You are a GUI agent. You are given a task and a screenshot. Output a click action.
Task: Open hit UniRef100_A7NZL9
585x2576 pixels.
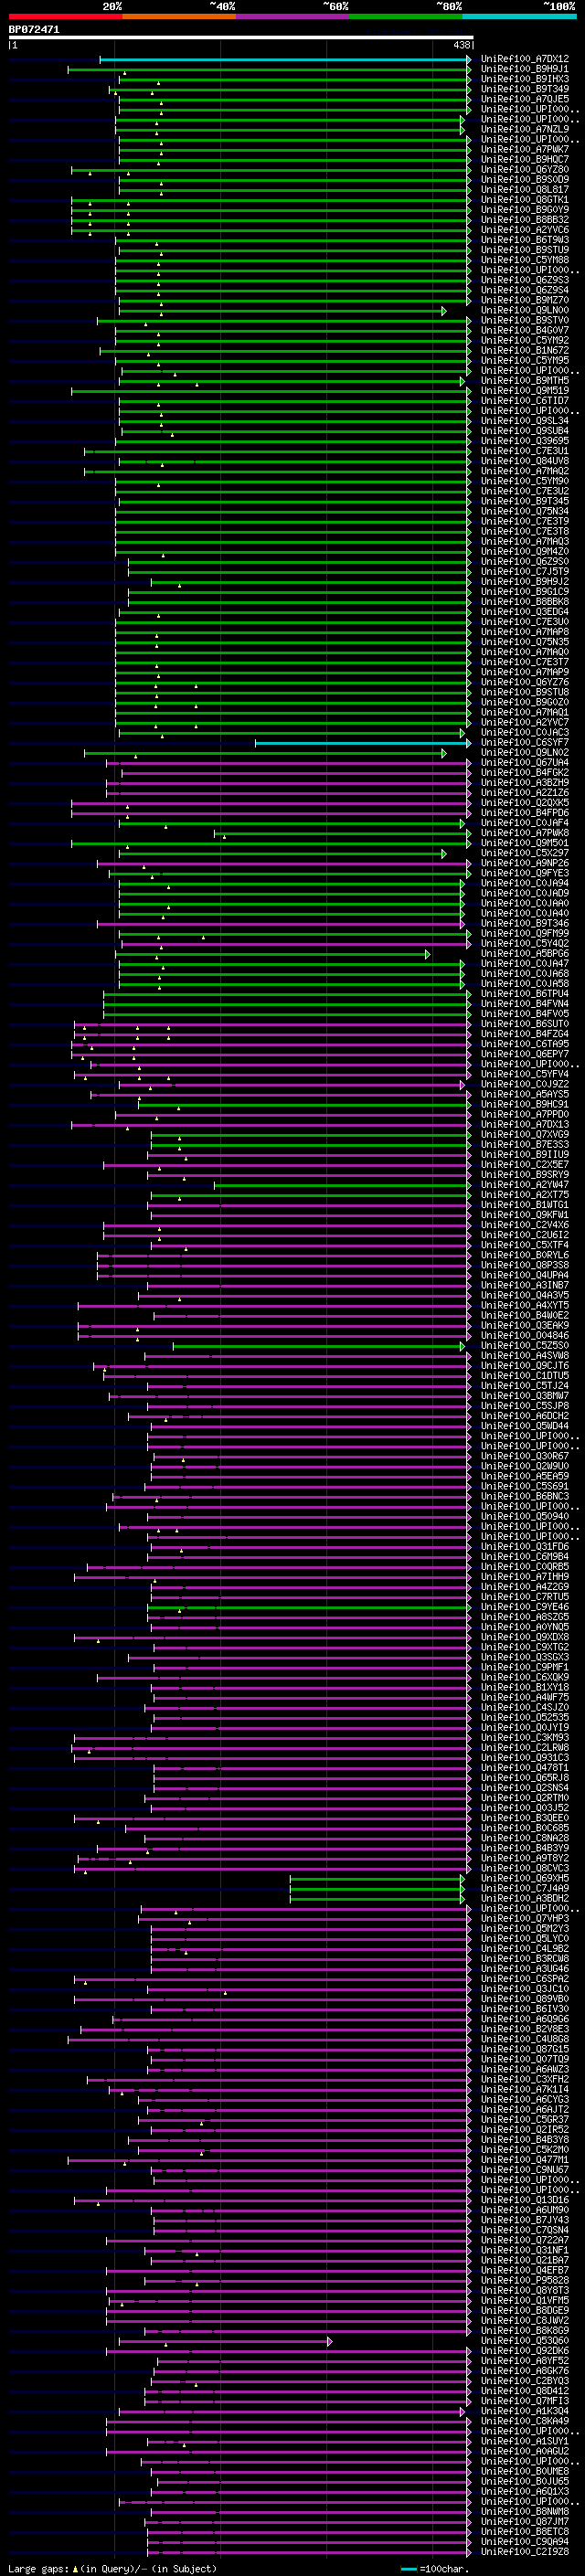[524, 129]
